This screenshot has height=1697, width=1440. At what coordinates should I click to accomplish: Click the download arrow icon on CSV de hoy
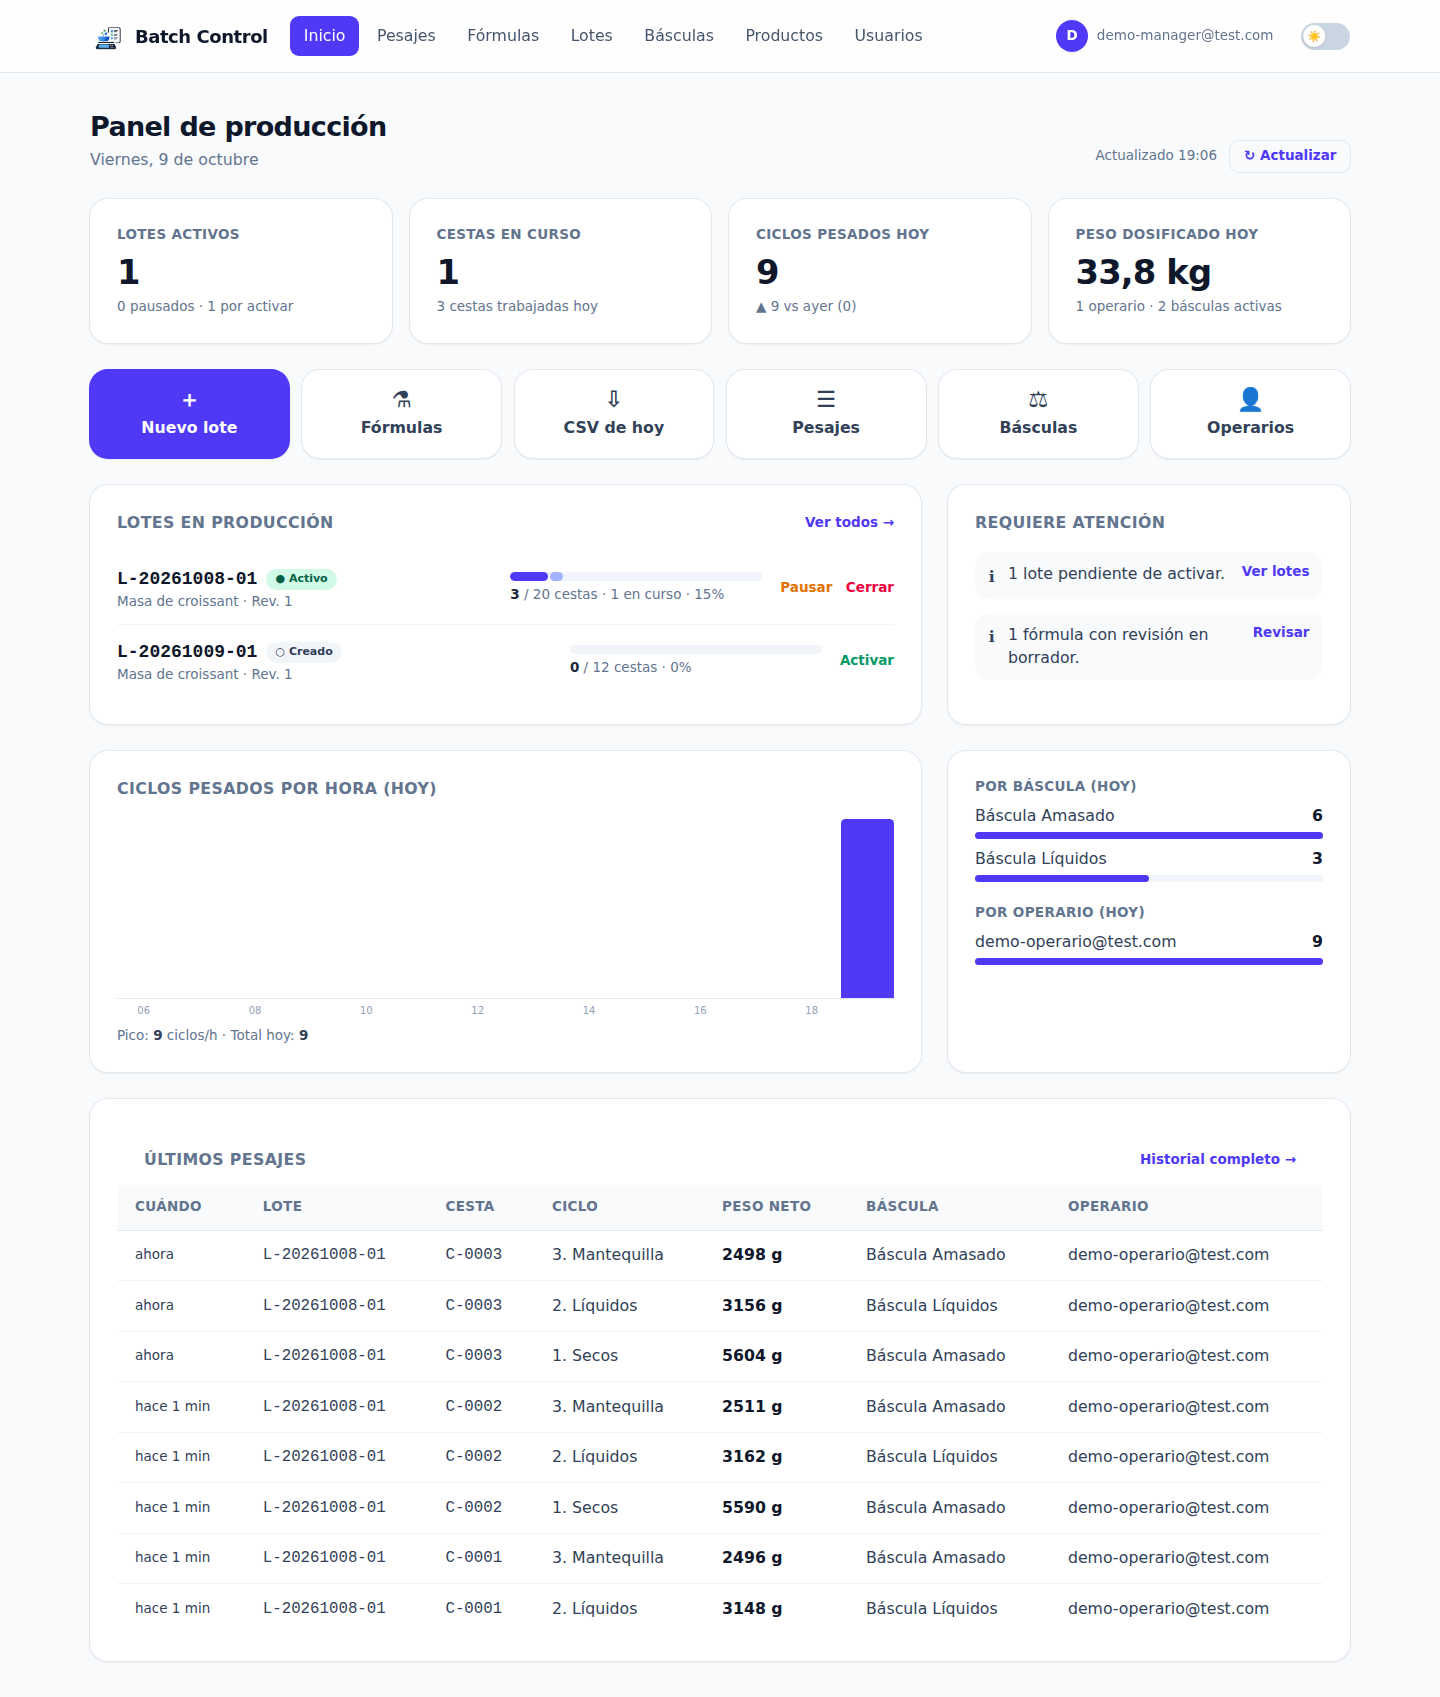(614, 399)
